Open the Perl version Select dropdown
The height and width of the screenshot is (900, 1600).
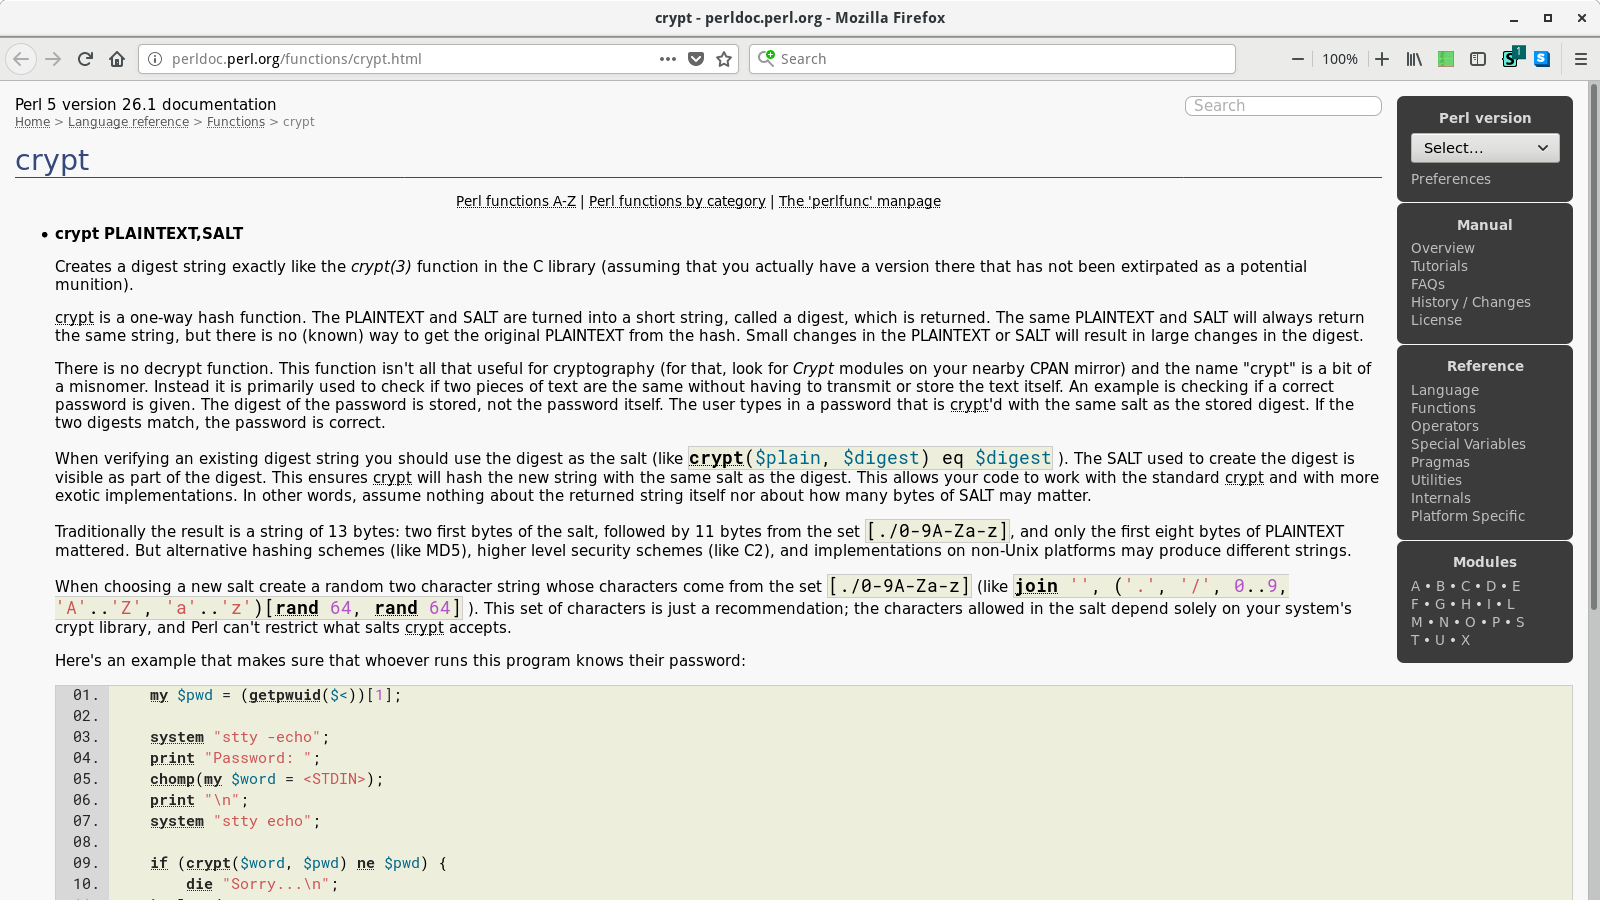[1484, 147]
